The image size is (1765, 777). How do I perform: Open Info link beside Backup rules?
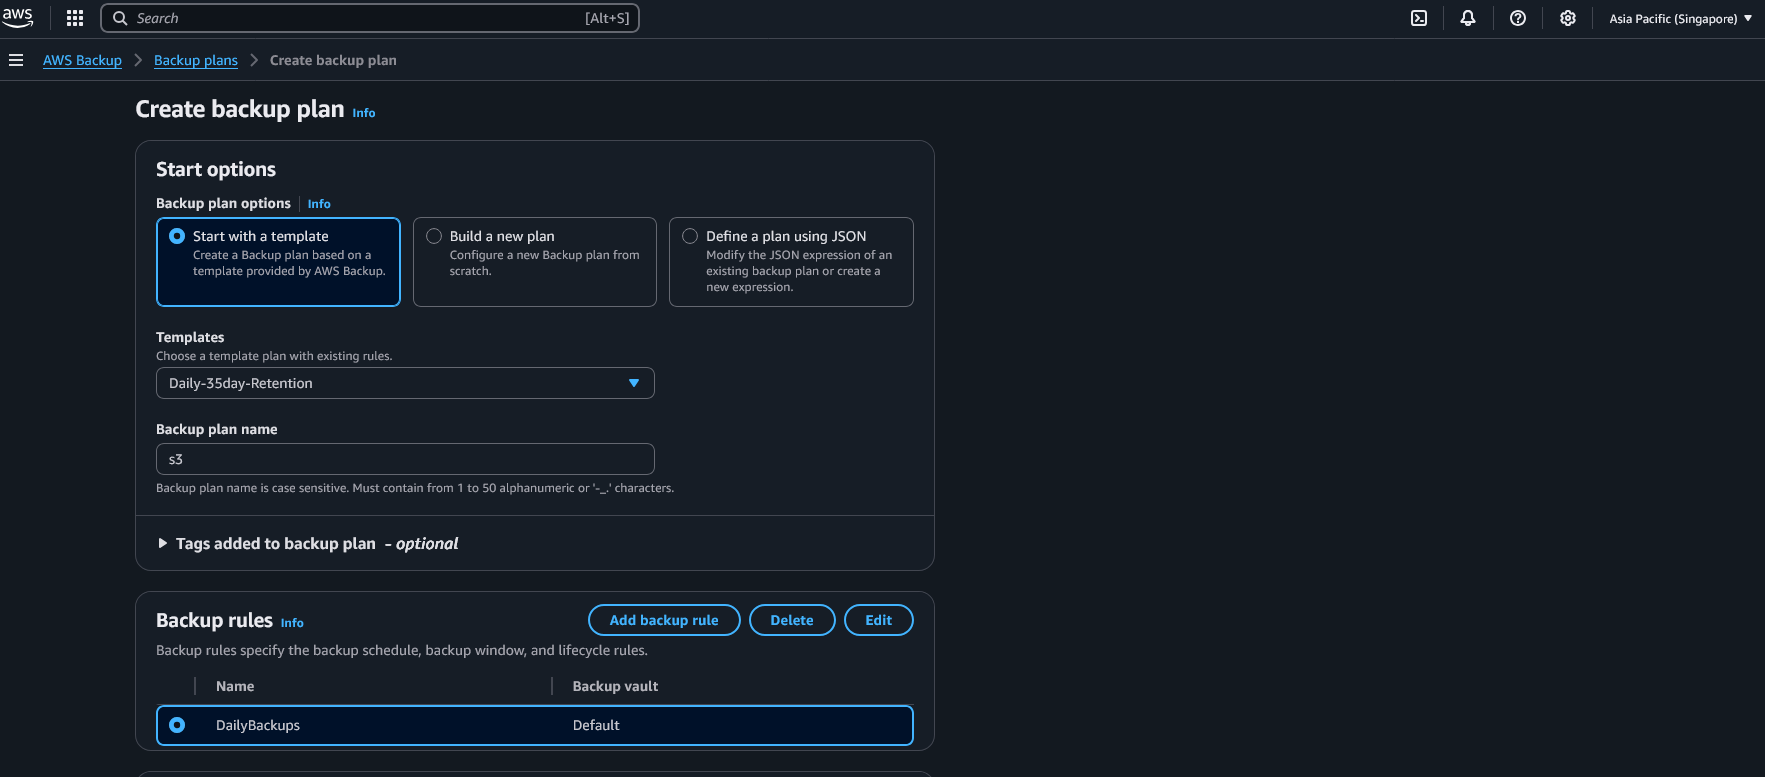292,623
